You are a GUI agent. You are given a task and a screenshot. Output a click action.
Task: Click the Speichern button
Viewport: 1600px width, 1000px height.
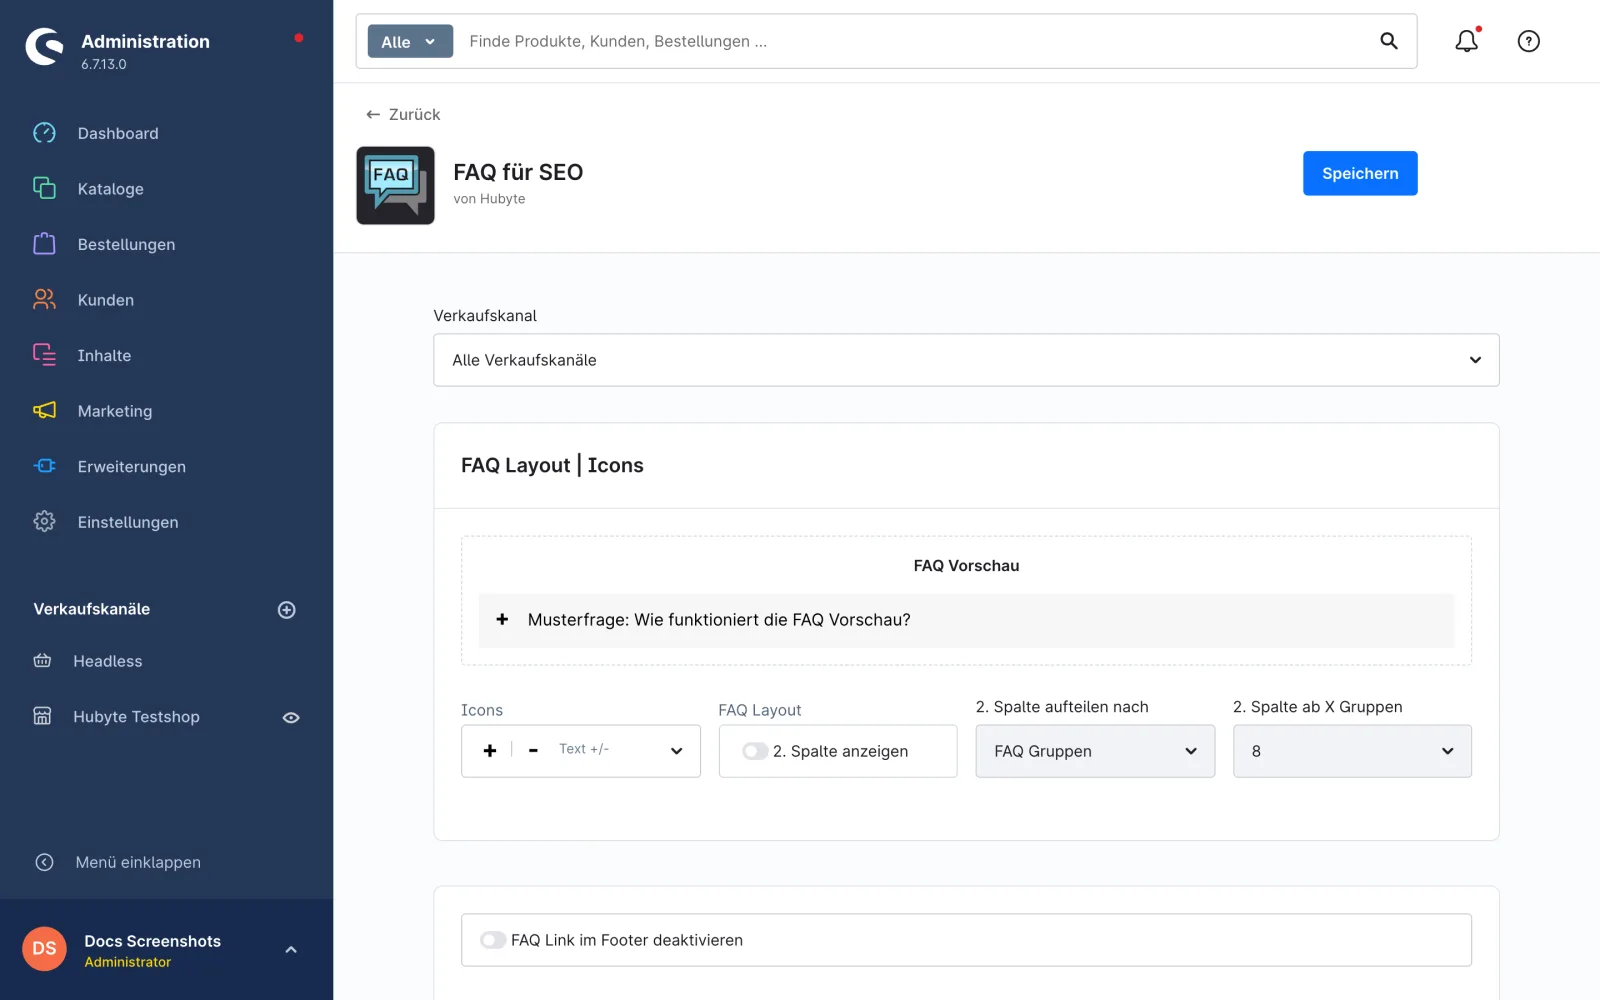1360,173
